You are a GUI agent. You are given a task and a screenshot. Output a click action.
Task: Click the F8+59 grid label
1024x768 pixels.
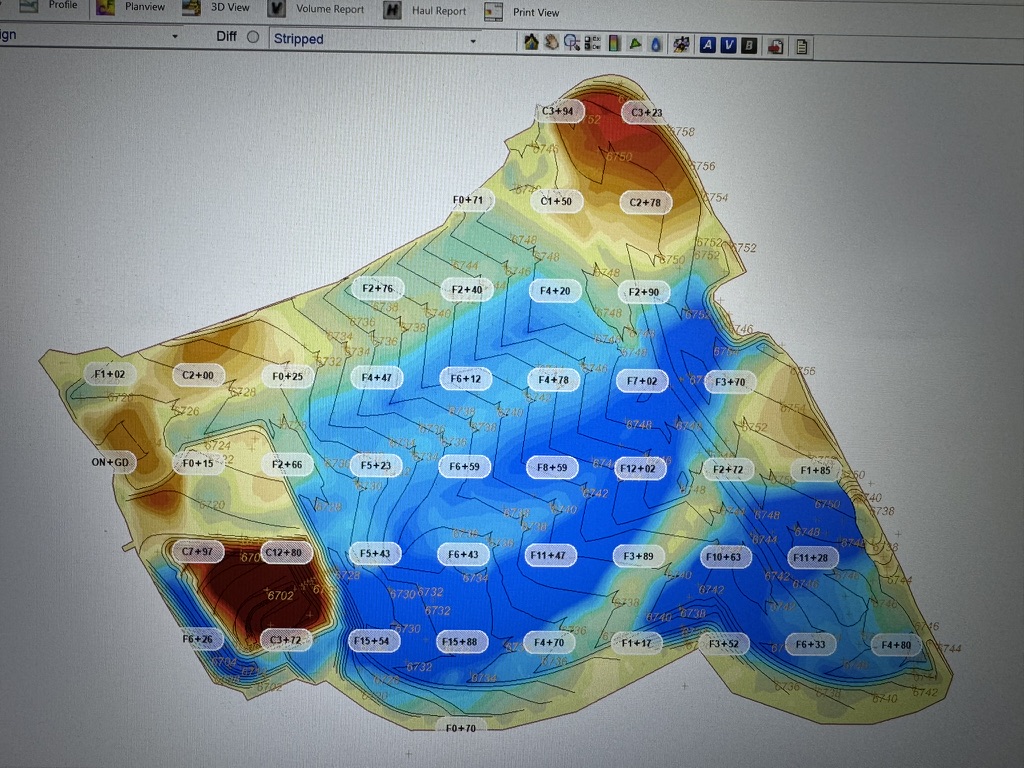552,468
